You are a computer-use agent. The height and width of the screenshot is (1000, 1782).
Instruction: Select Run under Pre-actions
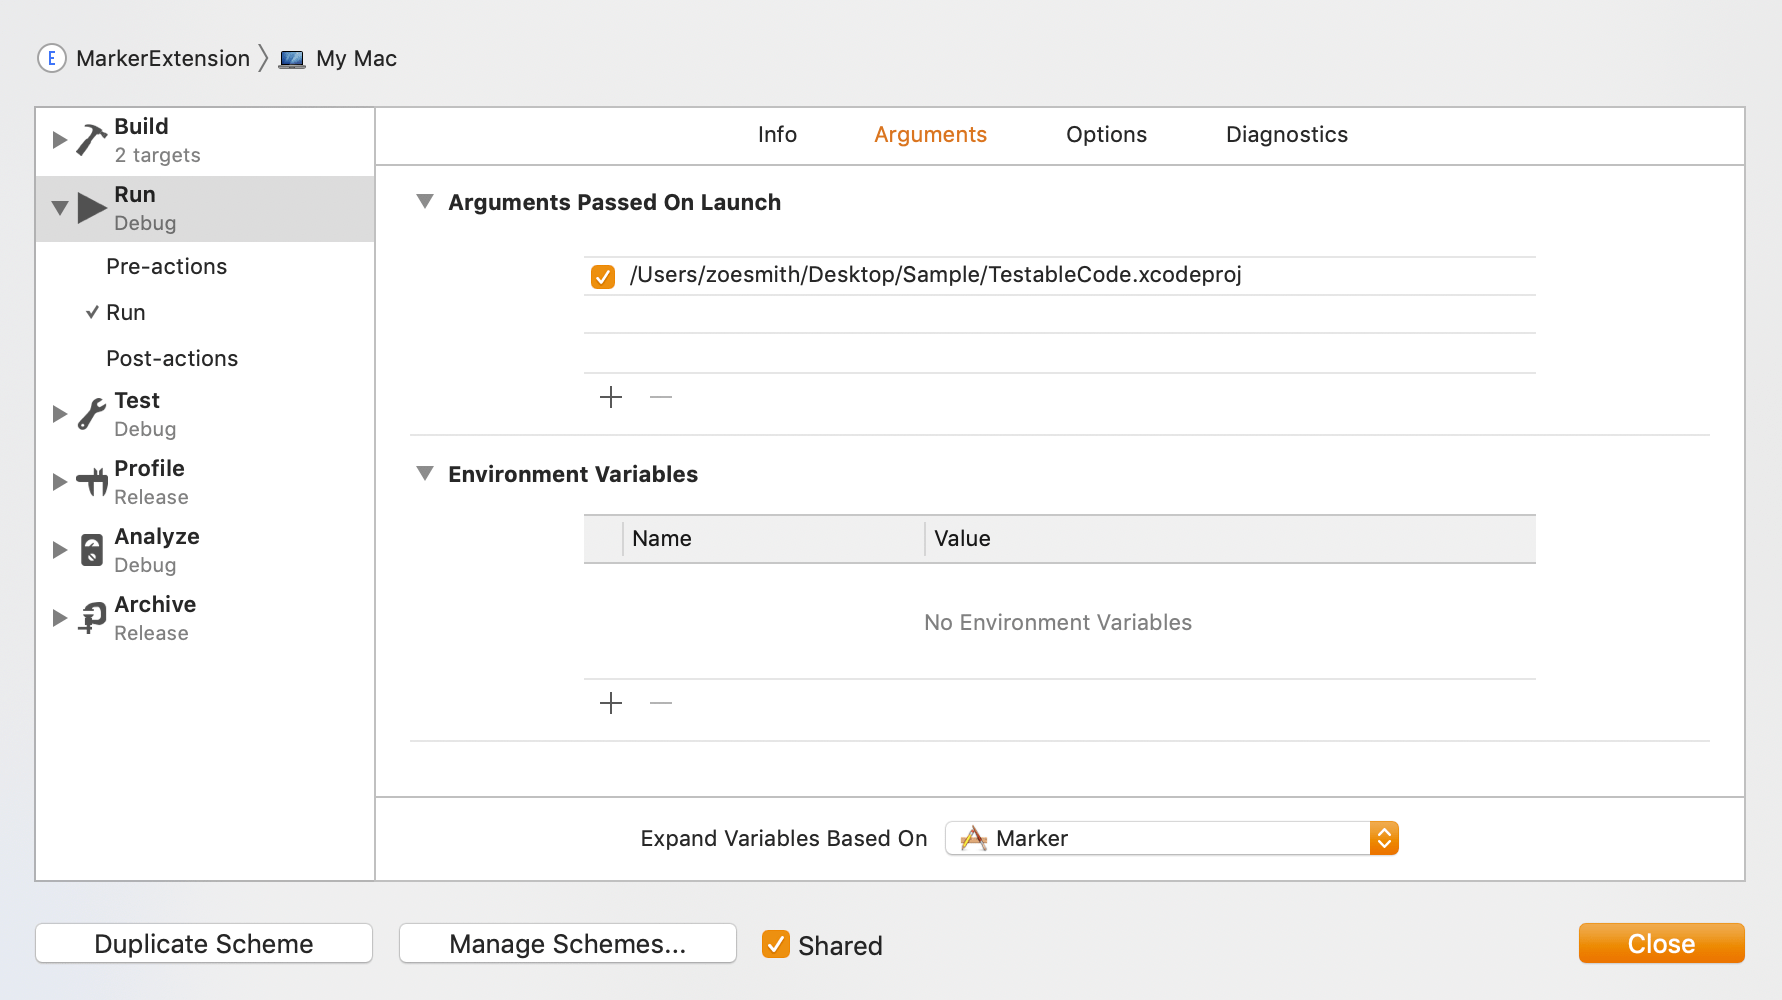pyautogui.click(x=126, y=312)
